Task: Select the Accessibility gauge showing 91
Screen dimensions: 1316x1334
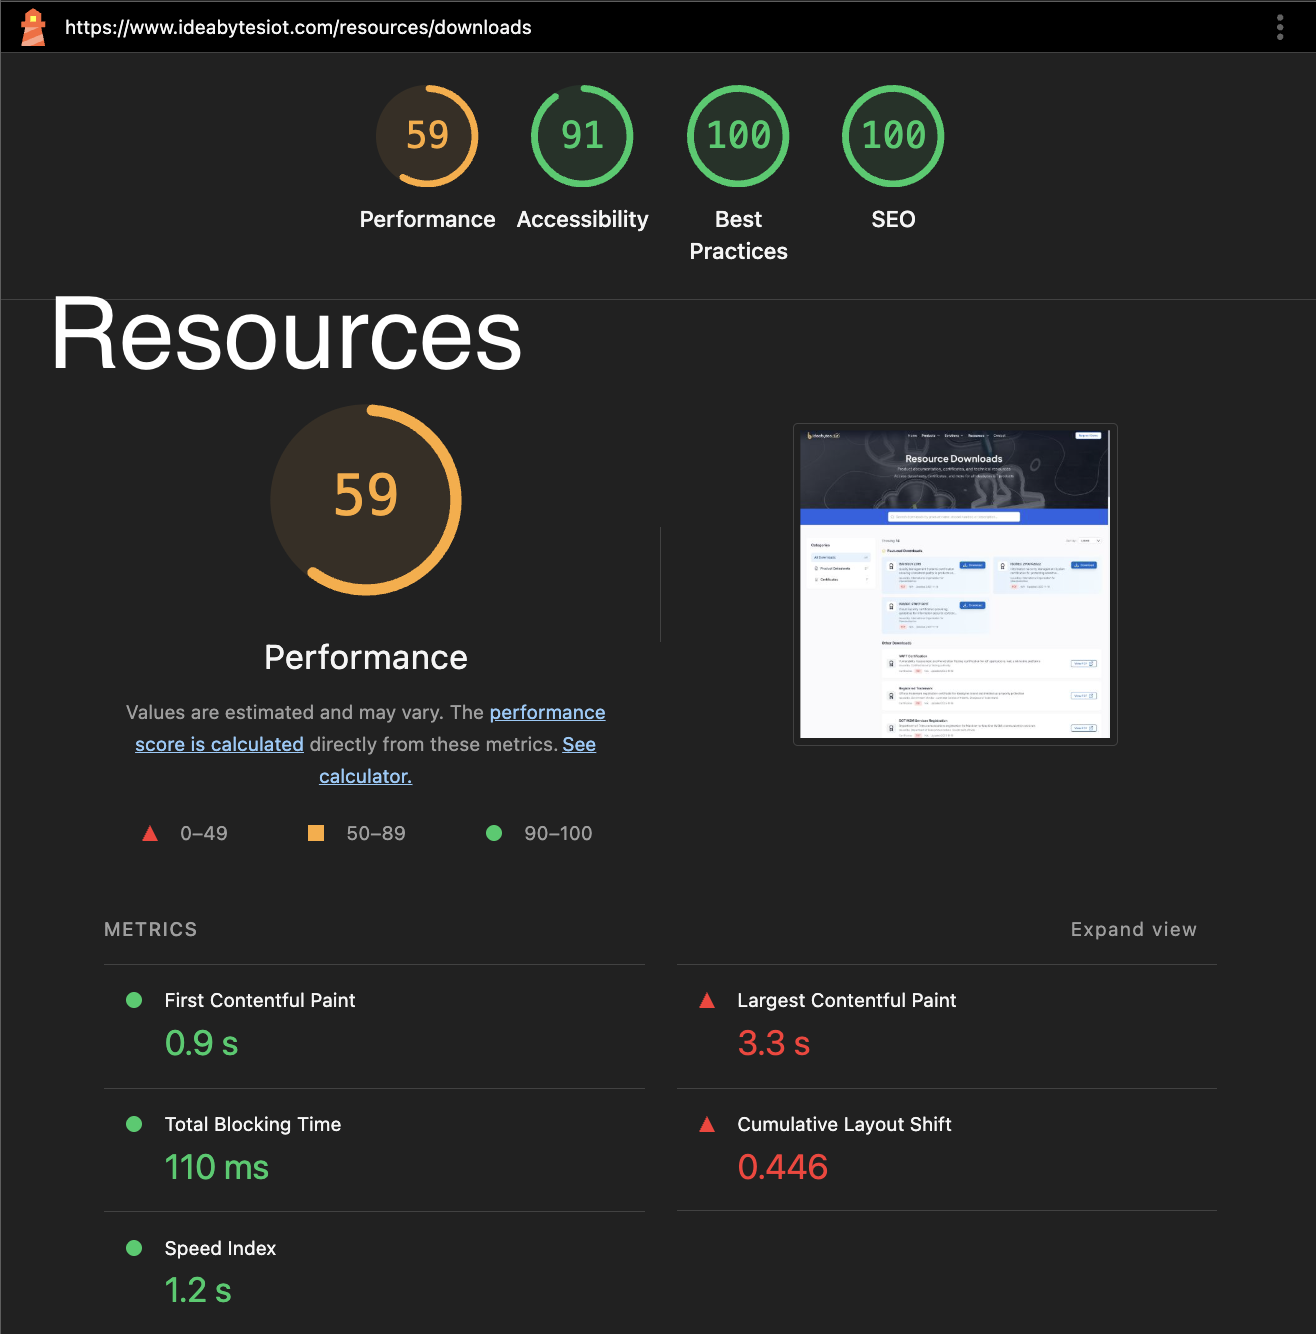Action: 582,136
